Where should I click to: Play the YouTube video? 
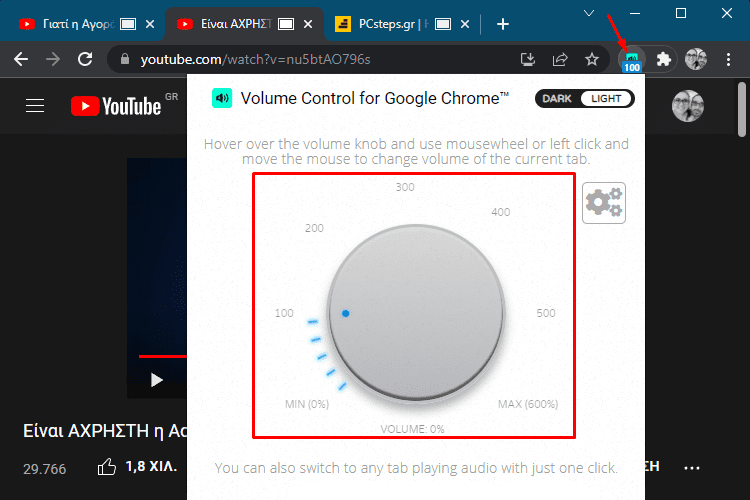tap(156, 380)
